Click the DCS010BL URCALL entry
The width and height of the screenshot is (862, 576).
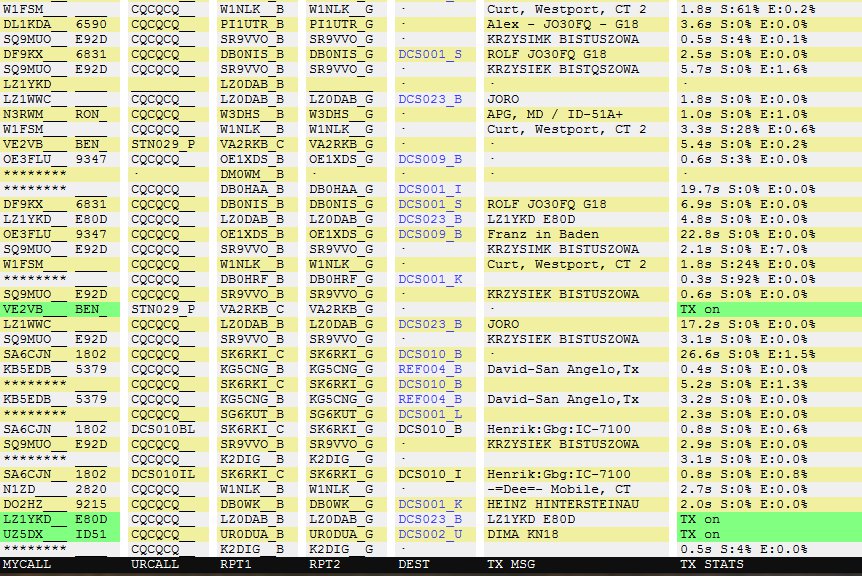click(163, 429)
